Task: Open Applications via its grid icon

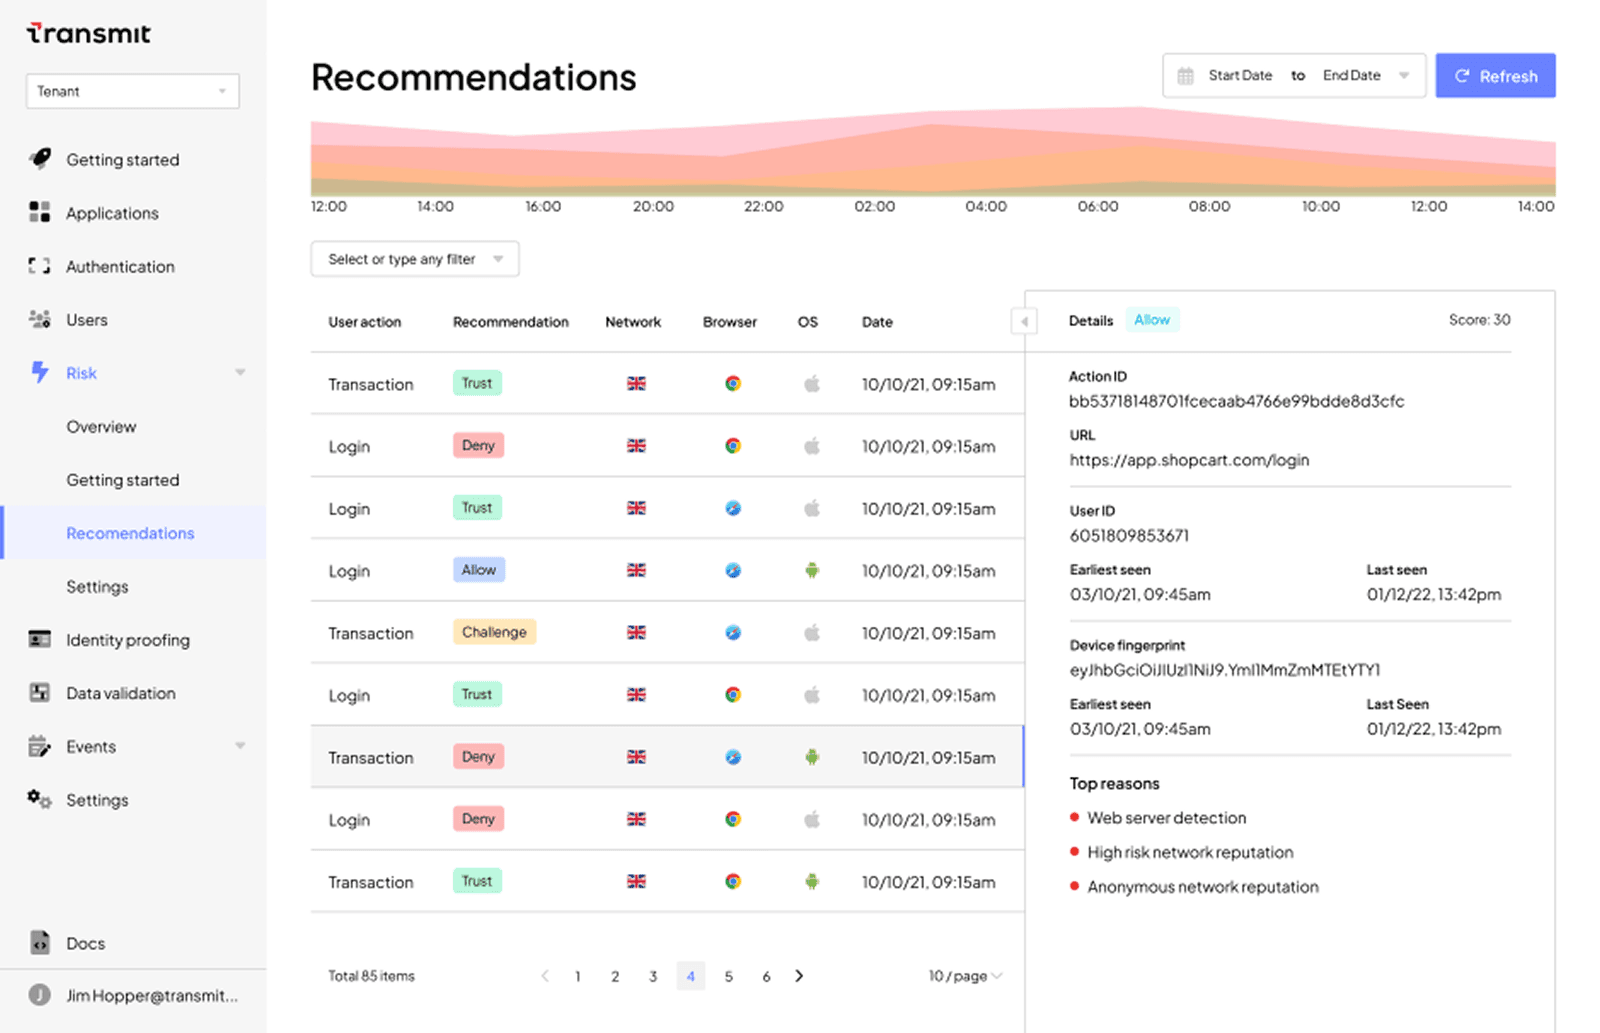Action: click(x=40, y=212)
